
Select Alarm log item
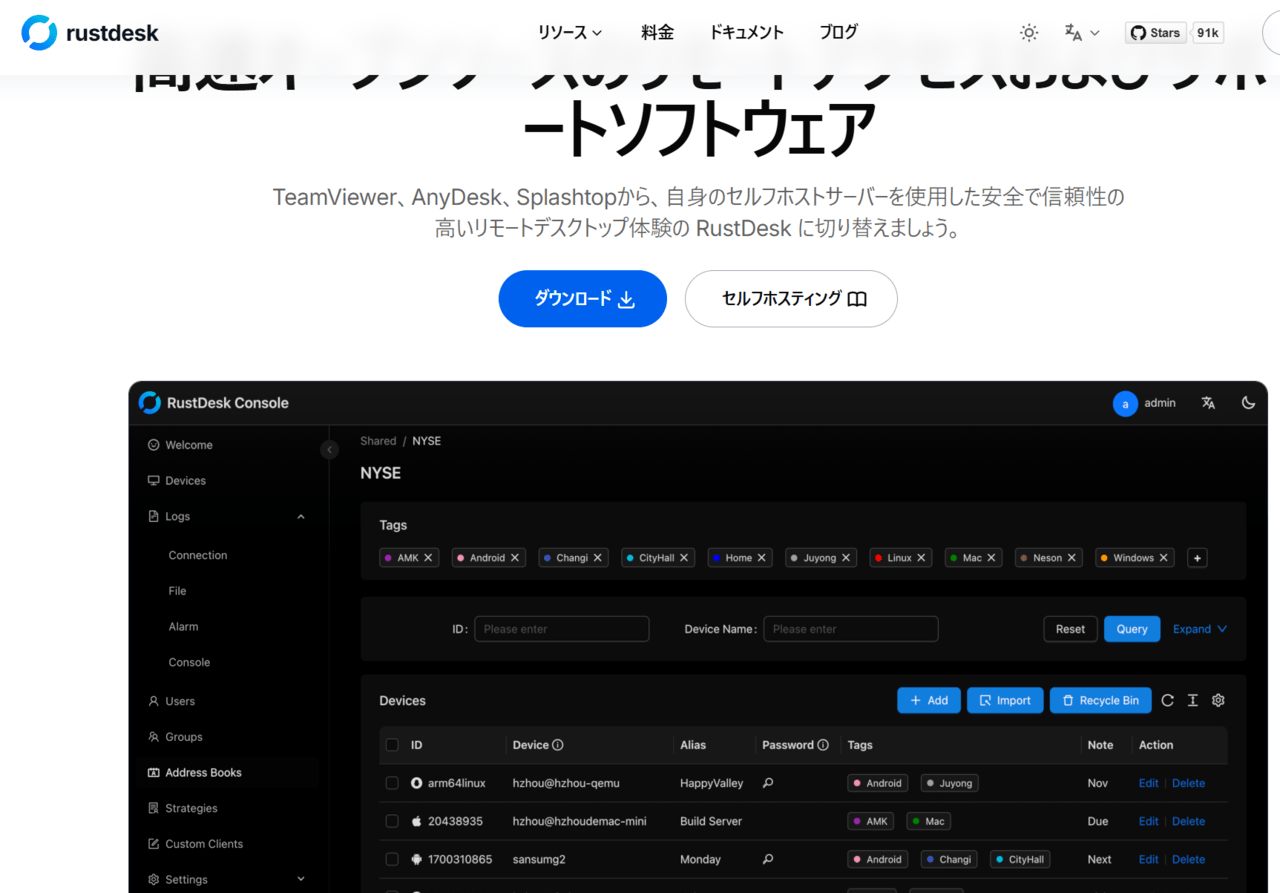pos(183,627)
